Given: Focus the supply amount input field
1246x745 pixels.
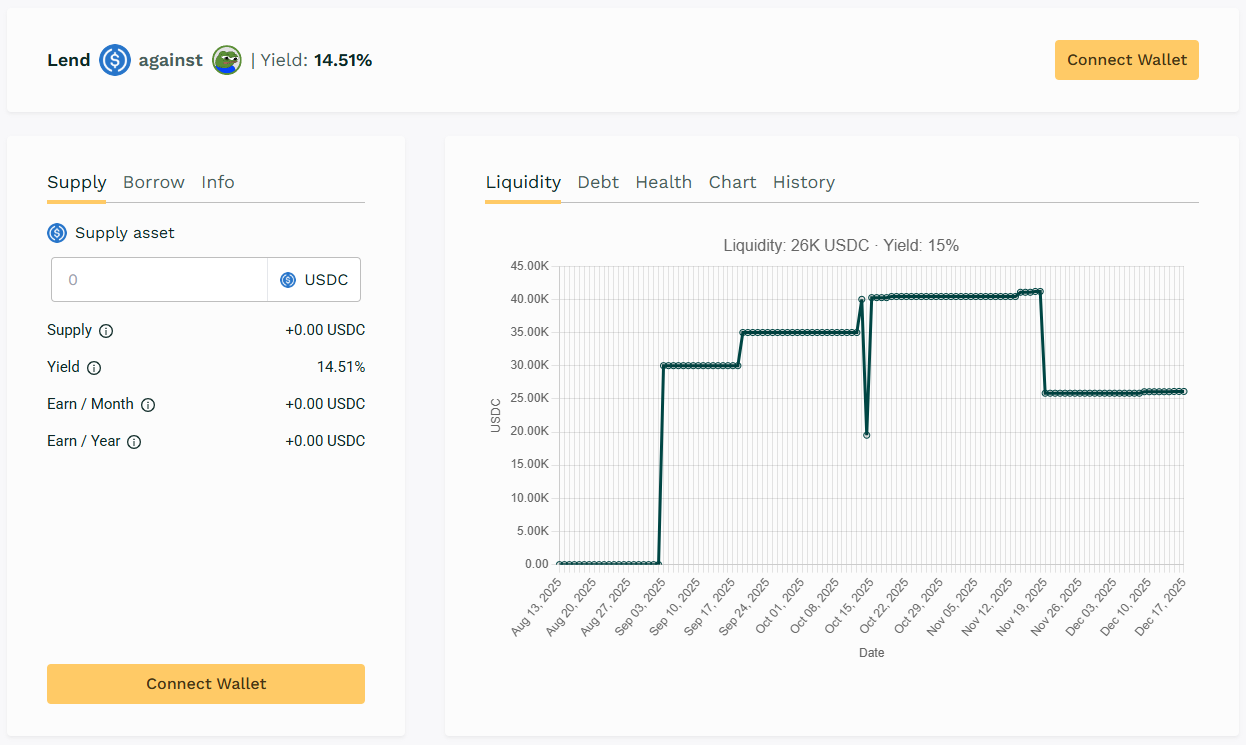Looking at the screenshot, I should click(x=160, y=280).
